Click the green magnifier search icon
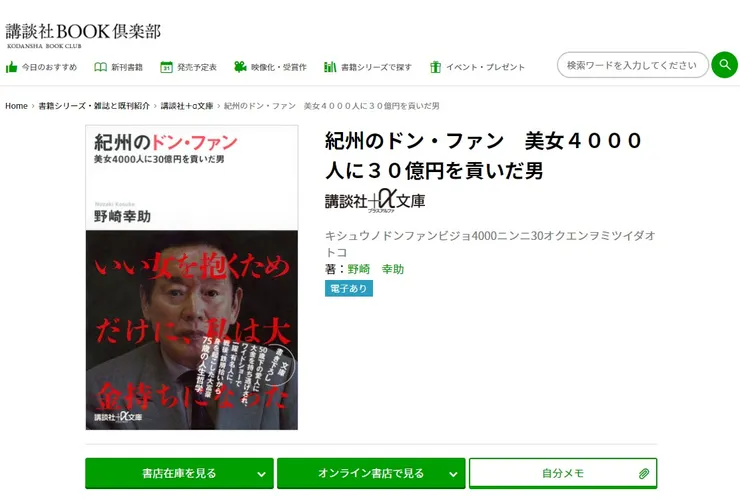 (x=724, y=65)
